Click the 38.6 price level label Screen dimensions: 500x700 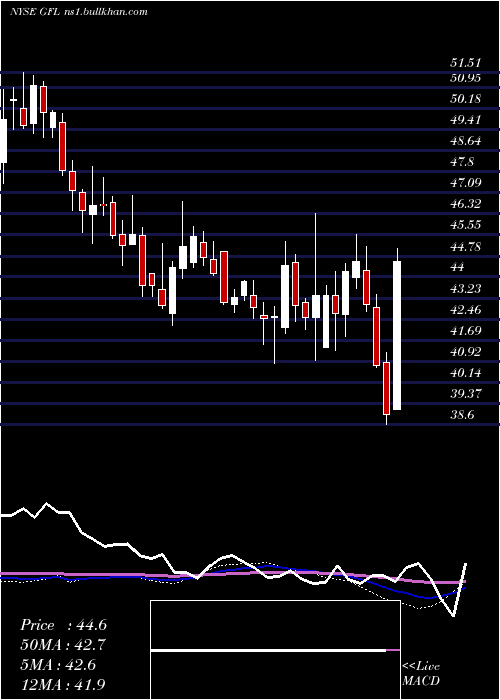click(463, 415)
